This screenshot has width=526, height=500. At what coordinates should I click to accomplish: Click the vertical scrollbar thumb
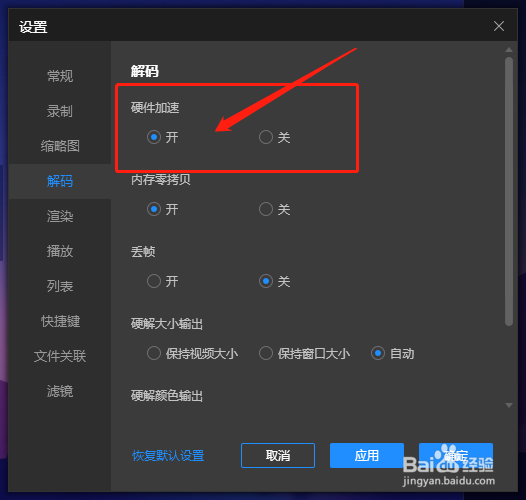click(509, 191)
